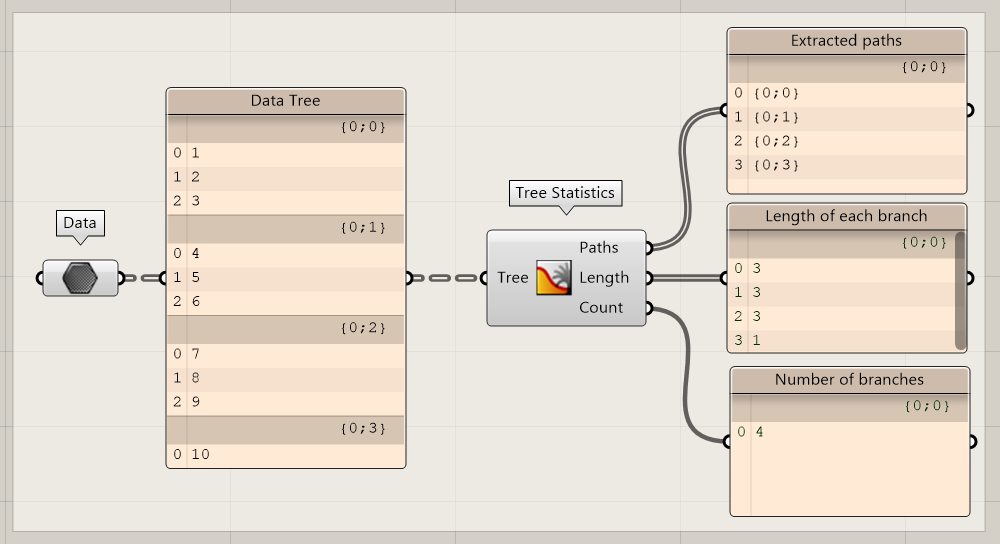Screen dimensions: 1000x544
Task: Click the Data Tree panel output grip
Action: pyautogui.click(x=407, y=278)
